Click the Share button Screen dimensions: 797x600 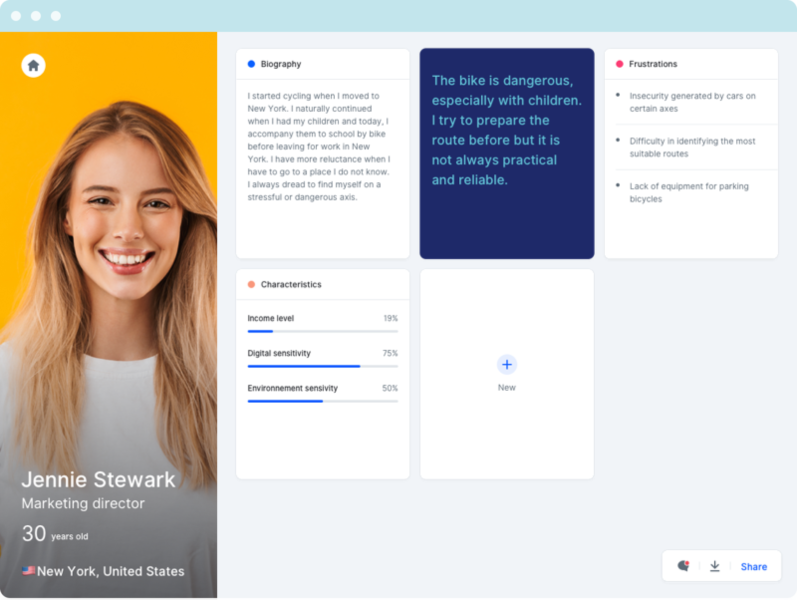(x=754, y=566)
